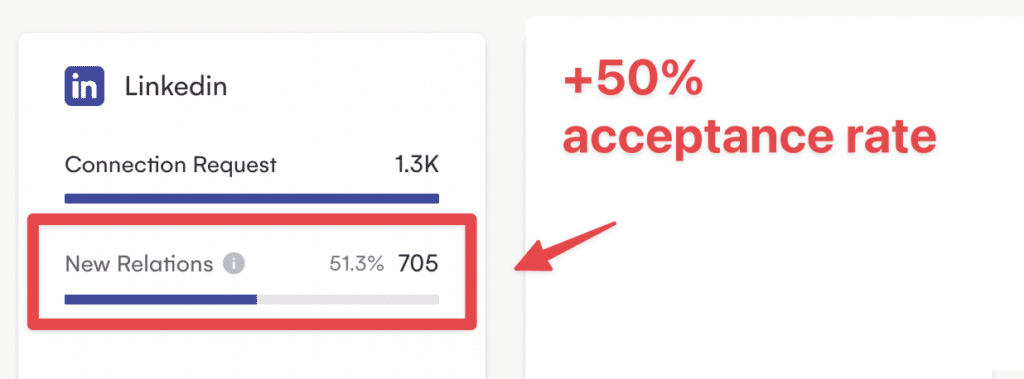Image resolution: width=1024 pixels, height=379 pixels.
Task: Click the 705 new relations count
Action: [418, 264]
